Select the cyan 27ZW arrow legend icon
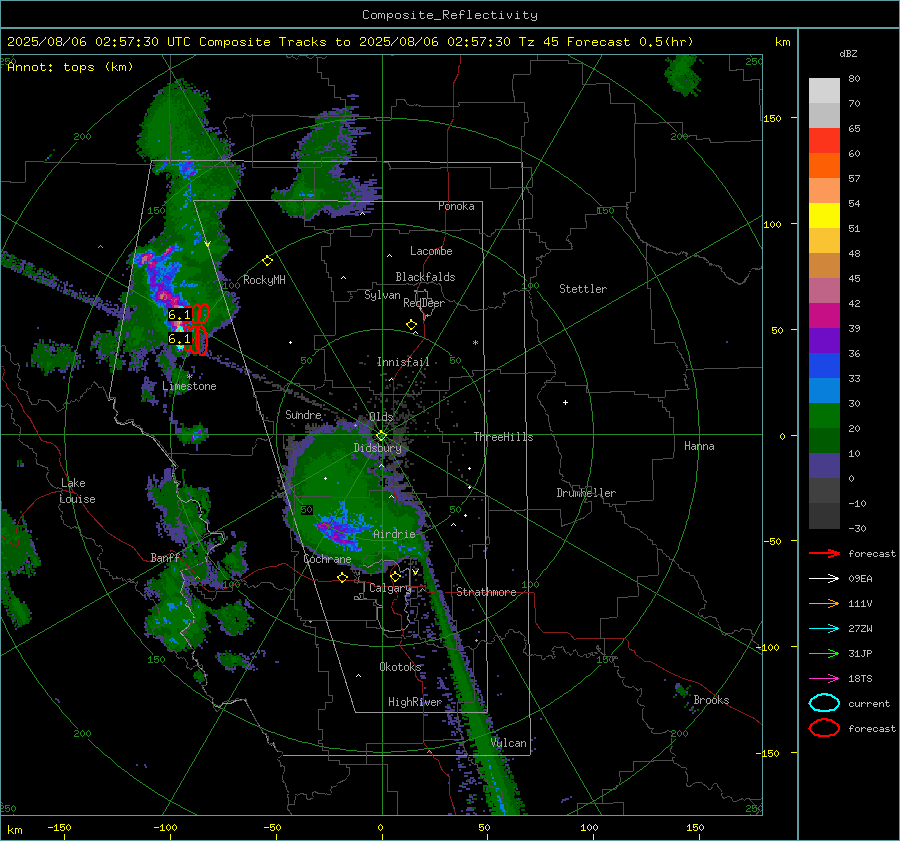900x841 pixels. click(x=824, y=629)
